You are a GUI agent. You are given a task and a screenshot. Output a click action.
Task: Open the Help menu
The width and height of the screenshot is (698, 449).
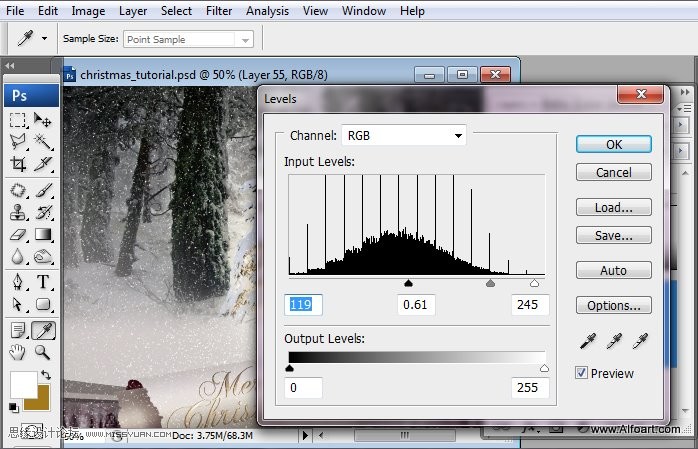coord(412,11)
